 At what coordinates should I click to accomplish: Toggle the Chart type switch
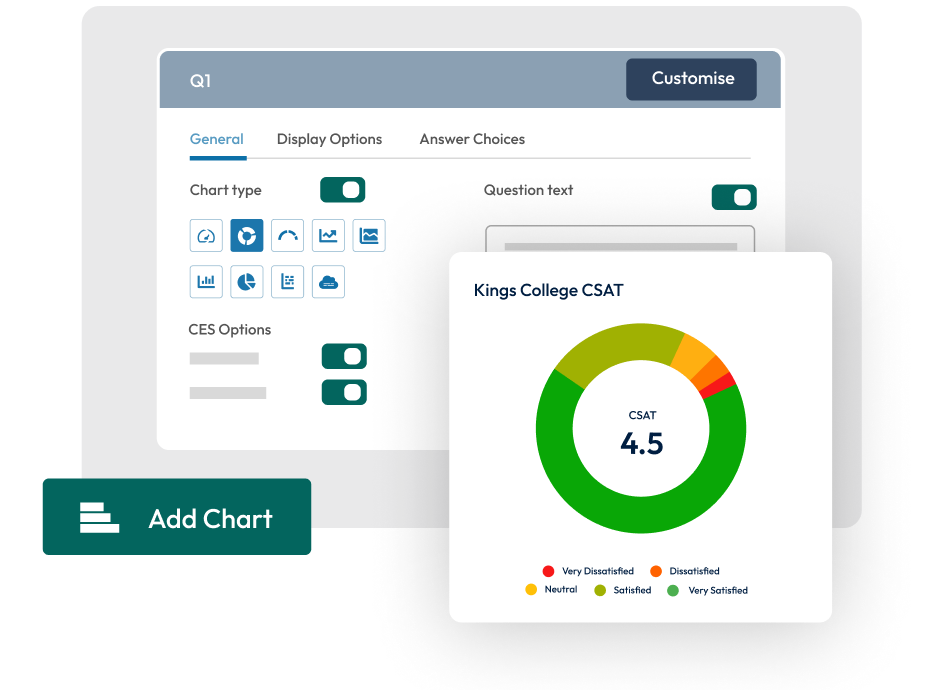coord(342,190)
